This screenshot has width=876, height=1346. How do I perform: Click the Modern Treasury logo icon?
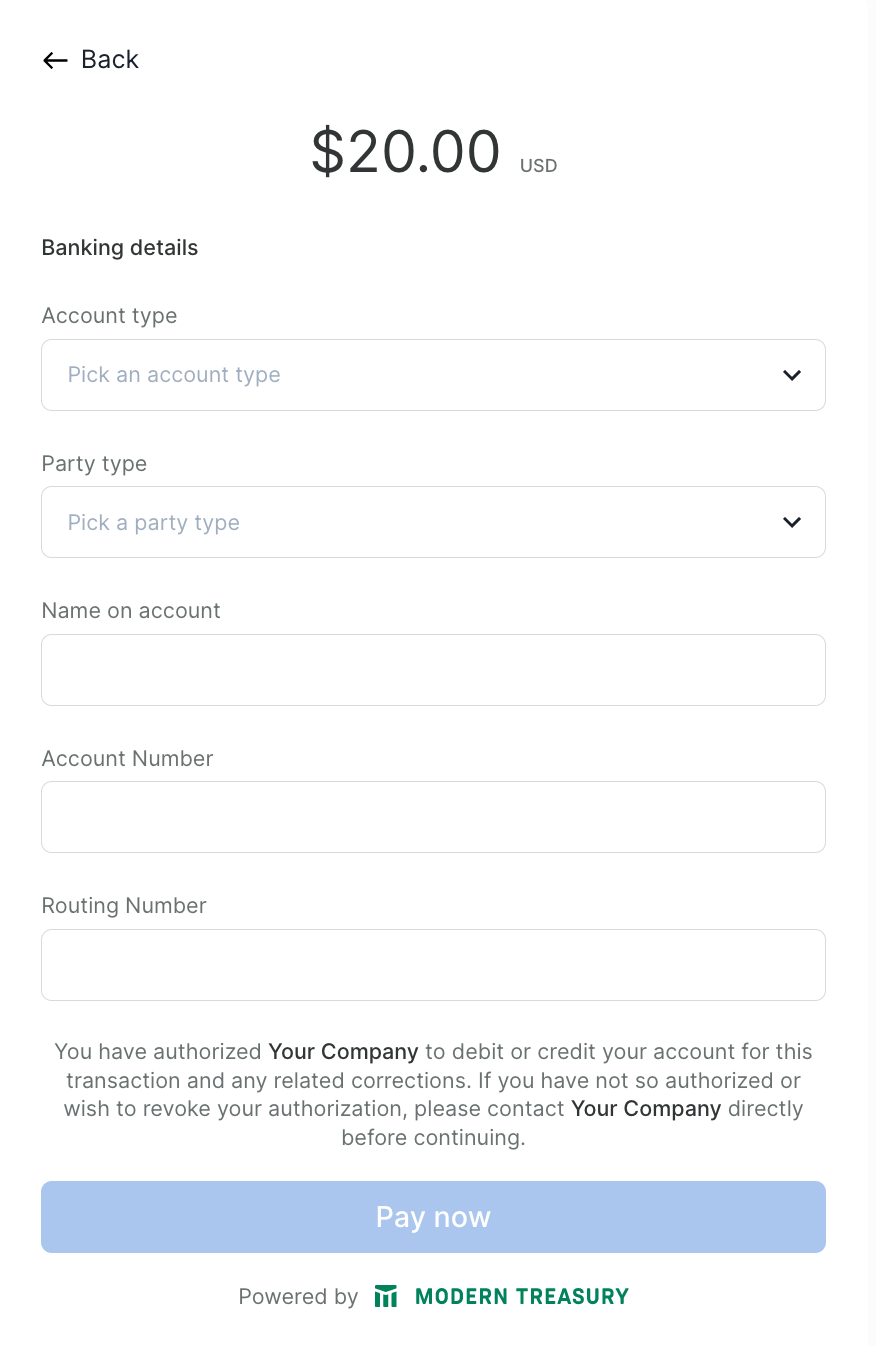[386, 1295]
